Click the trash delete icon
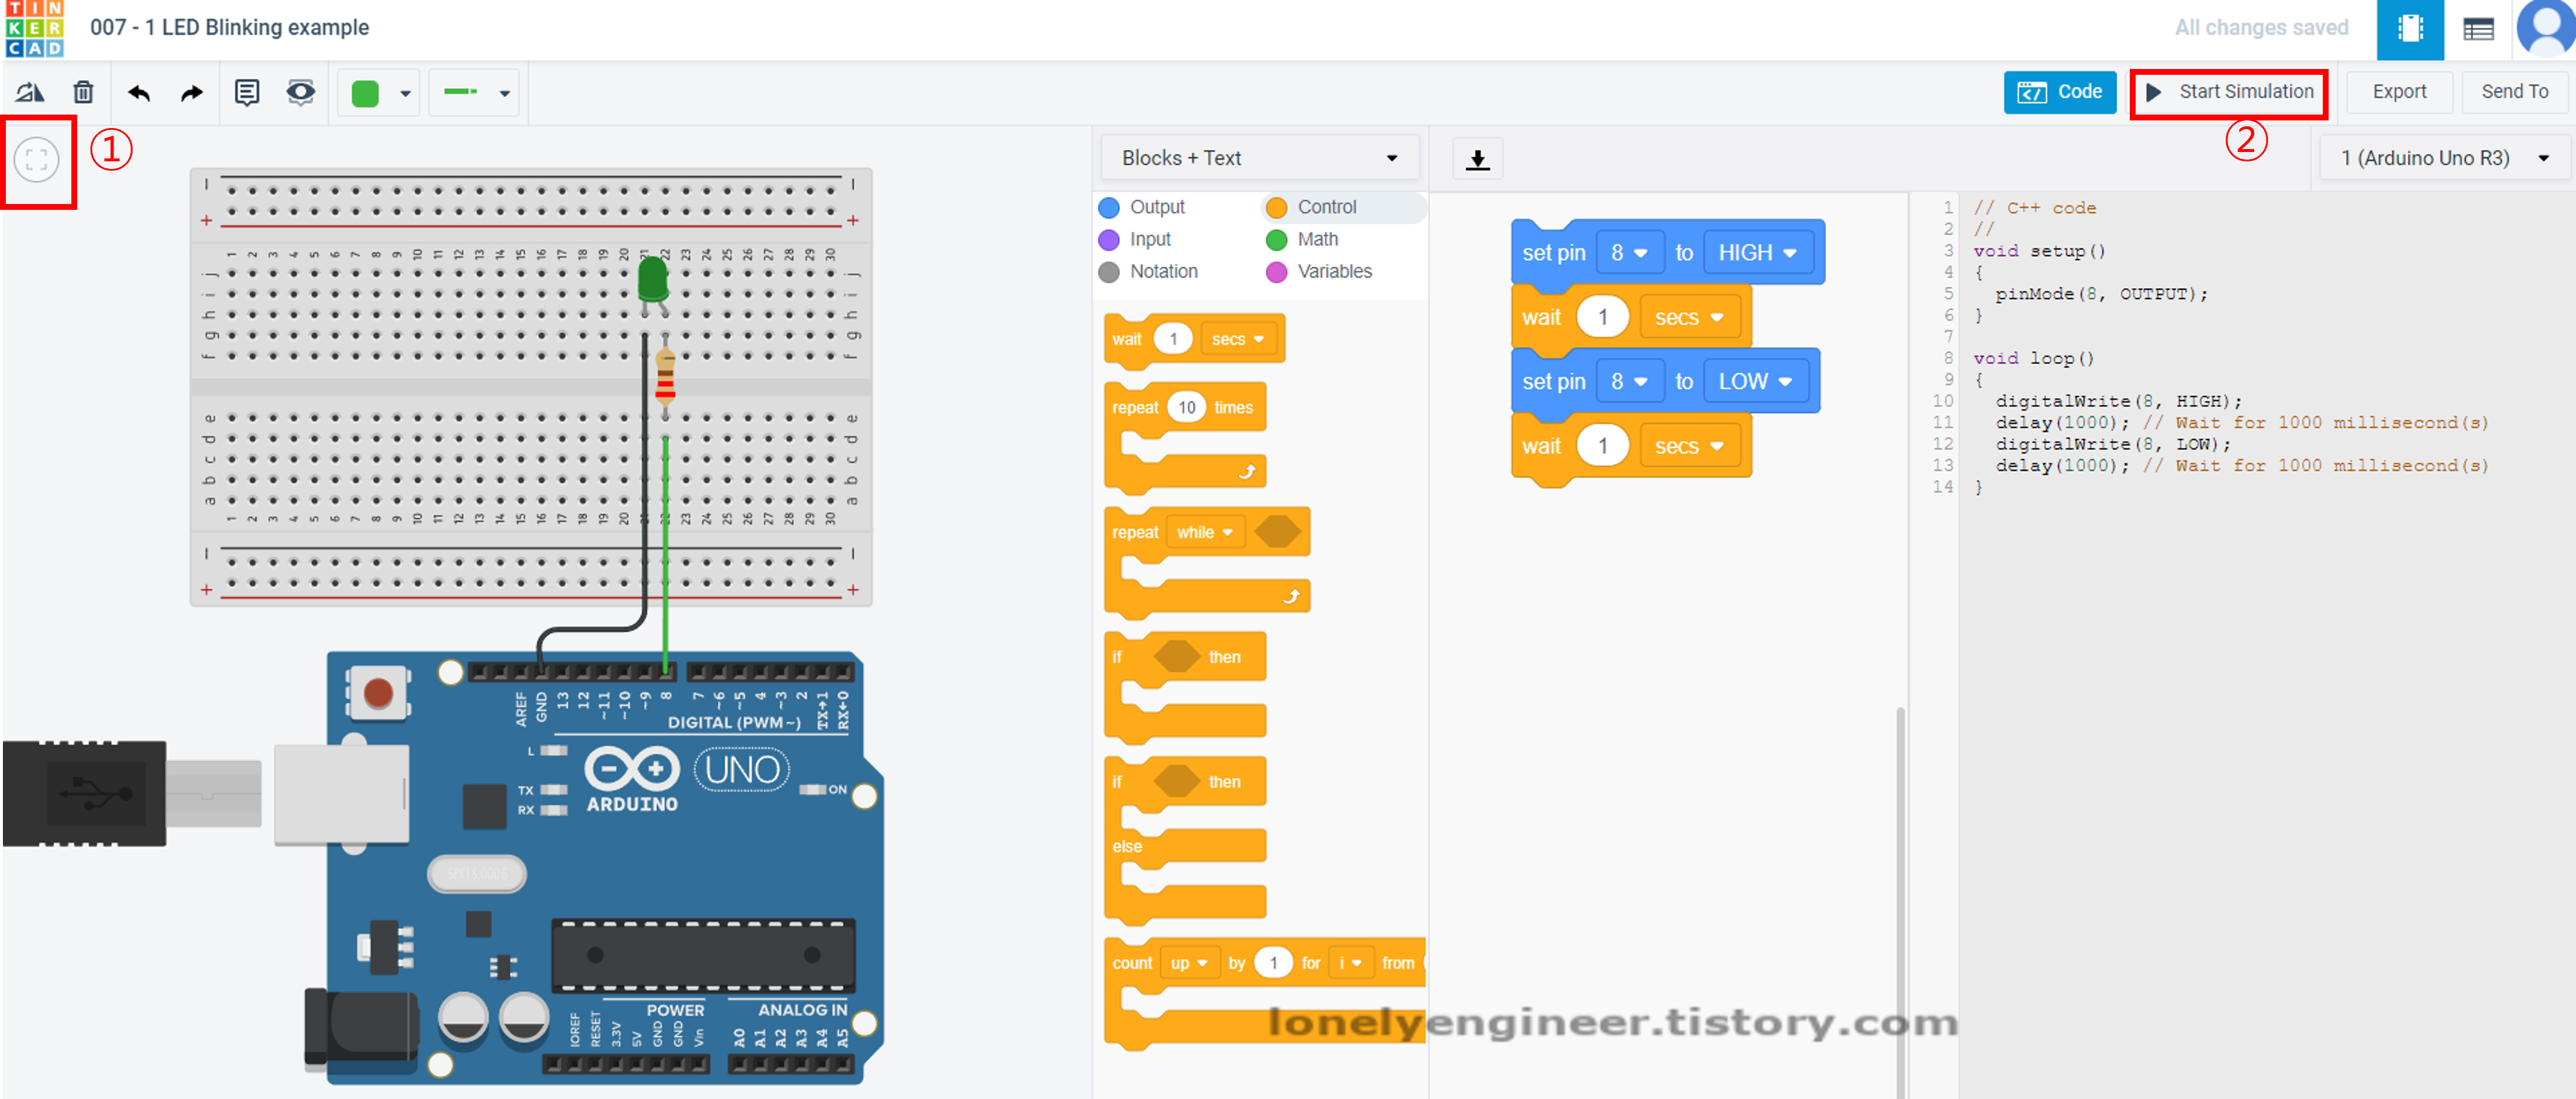The image size is (2576, 1099). click(x=83, y=93)
